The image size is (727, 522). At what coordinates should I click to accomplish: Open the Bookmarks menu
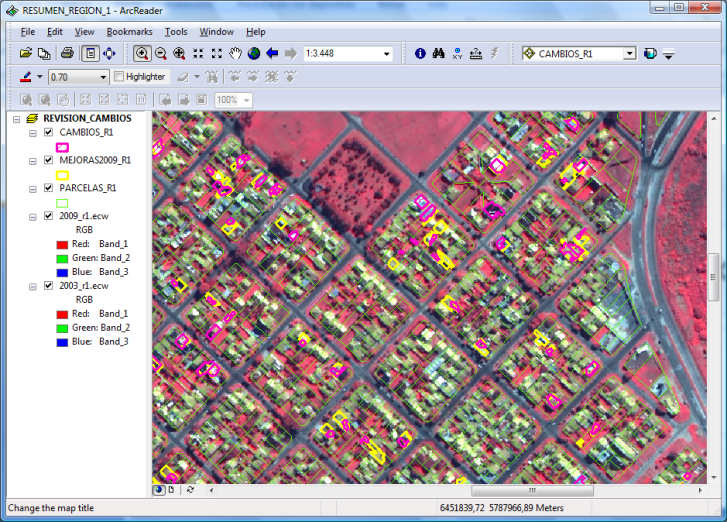click(x=129, y=32)
